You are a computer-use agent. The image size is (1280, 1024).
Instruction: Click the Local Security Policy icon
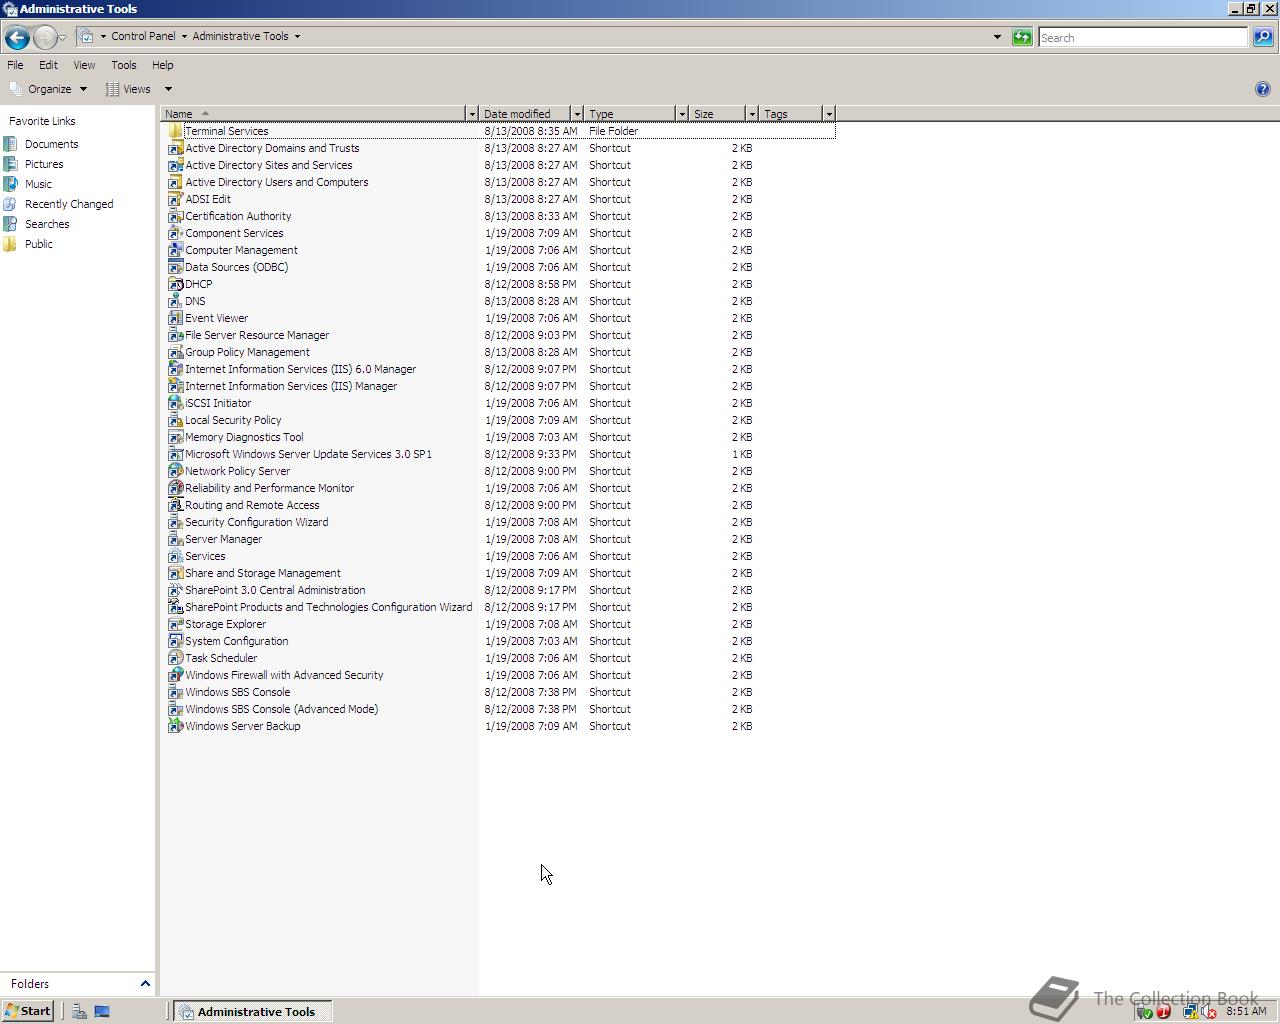pyautogui.click(x=175, y=420)
